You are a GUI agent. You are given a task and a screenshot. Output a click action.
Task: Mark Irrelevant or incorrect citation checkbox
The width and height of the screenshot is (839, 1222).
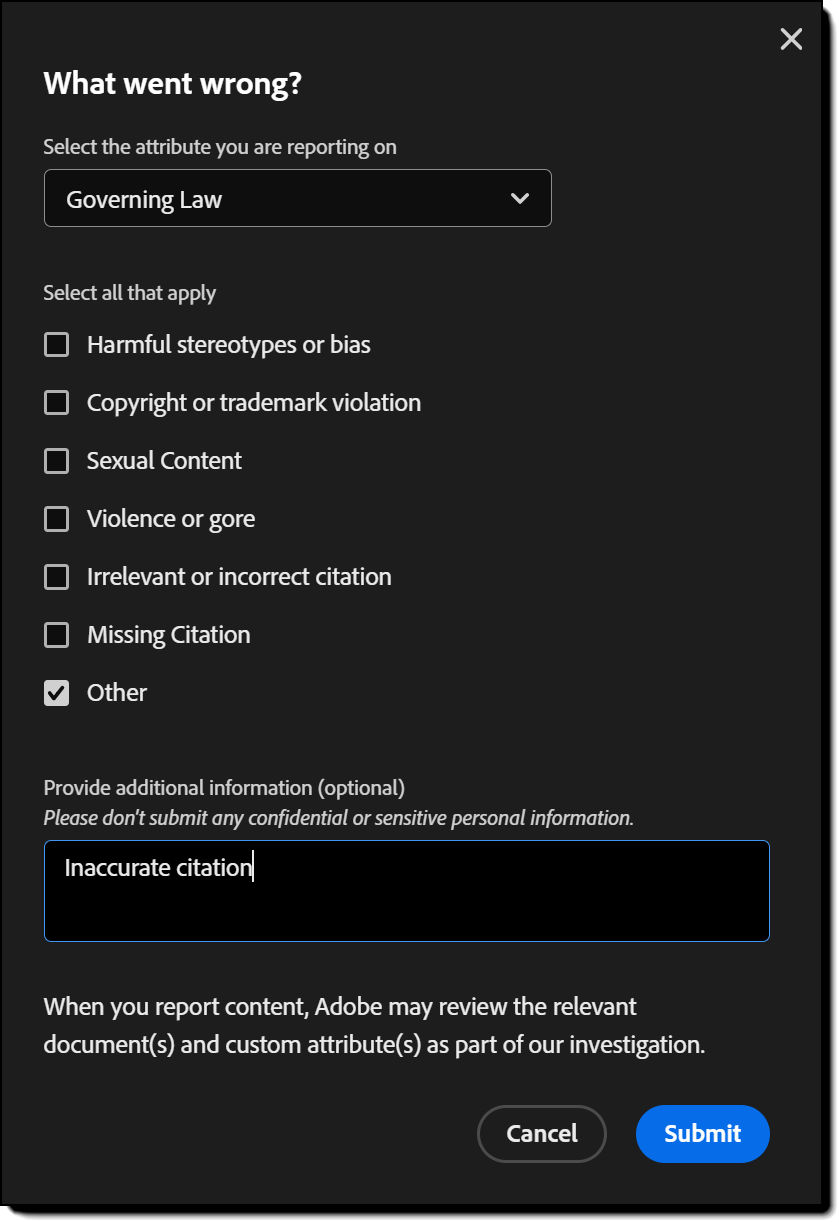57,577
